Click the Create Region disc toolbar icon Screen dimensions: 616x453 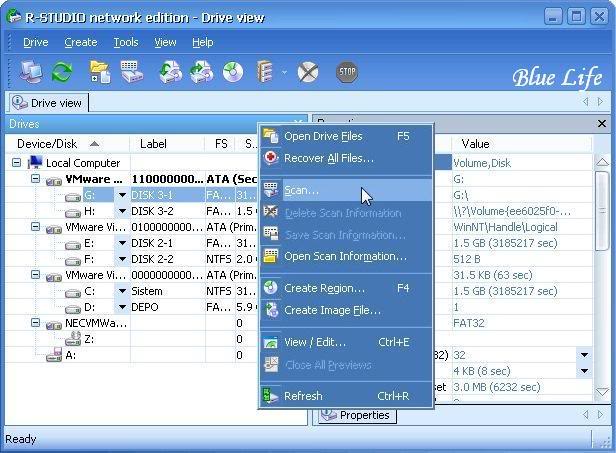coord(233,72)
